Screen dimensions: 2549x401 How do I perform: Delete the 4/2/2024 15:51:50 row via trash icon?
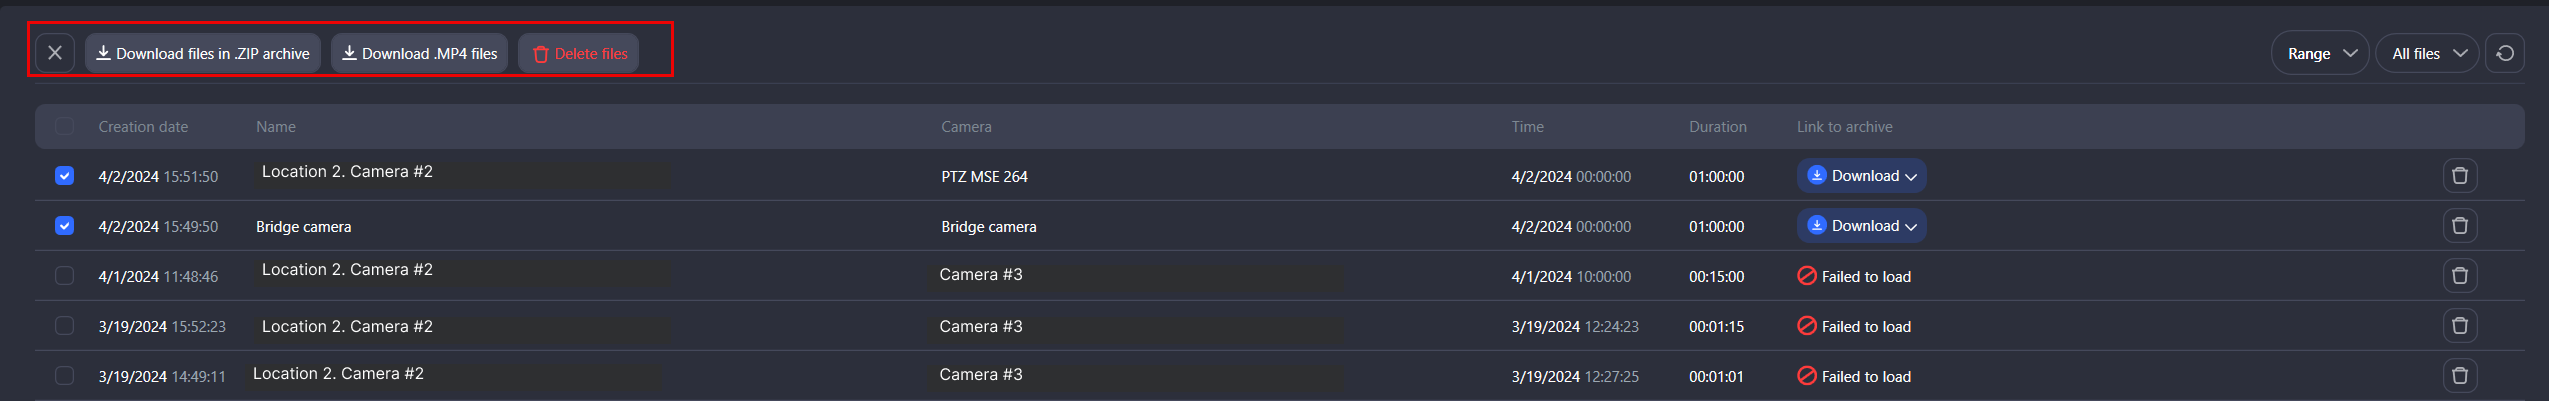(x=2460, y=176)
